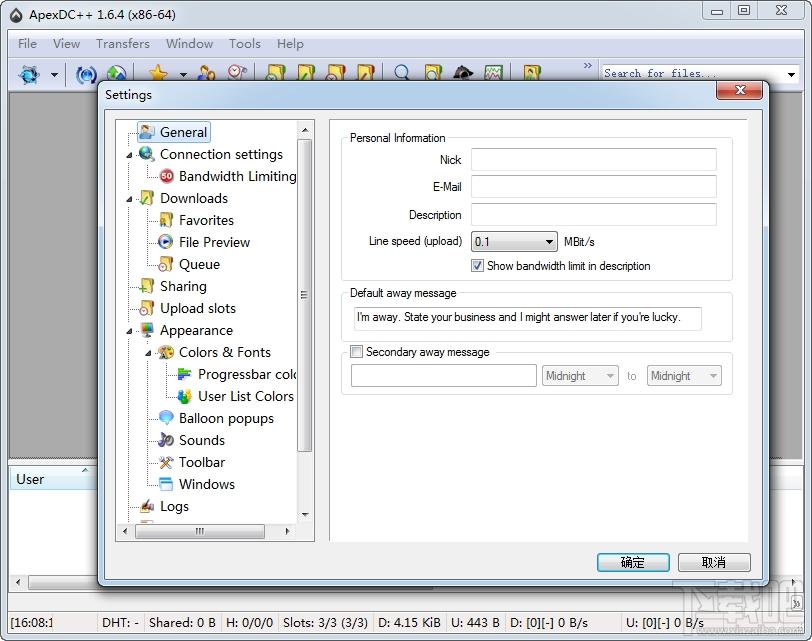Open the Favorites download settings page
812x641 pixels.
tap(206, 220)
